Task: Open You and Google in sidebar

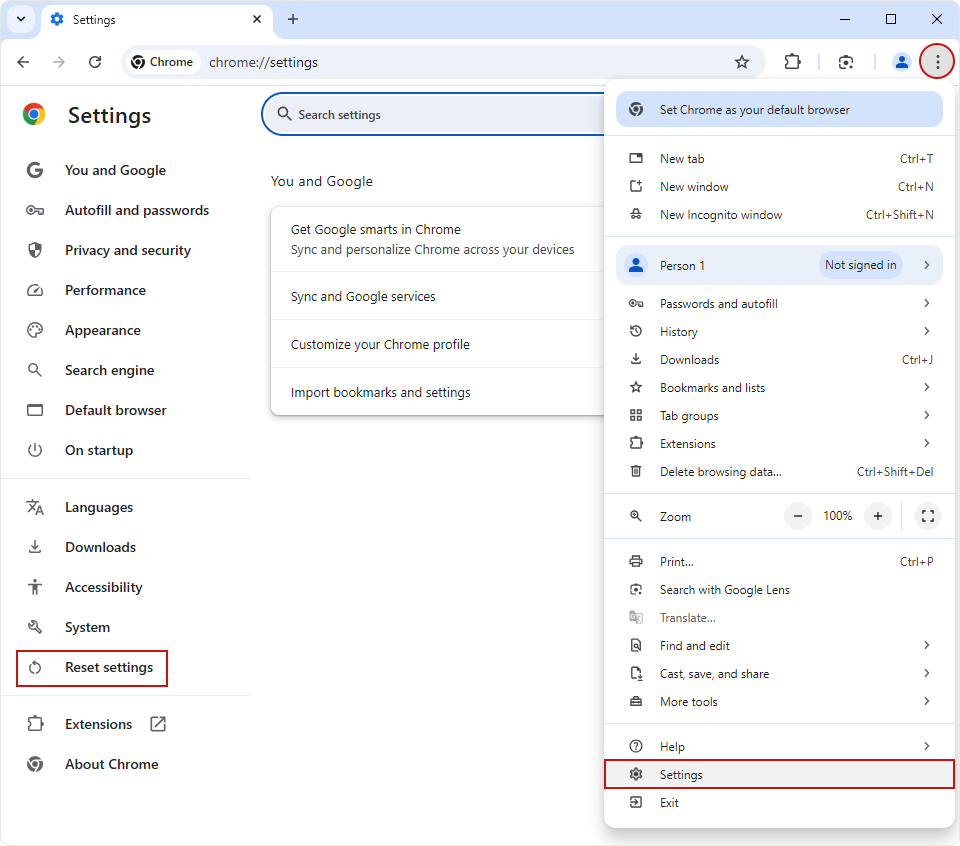Action: click(115, 170)
